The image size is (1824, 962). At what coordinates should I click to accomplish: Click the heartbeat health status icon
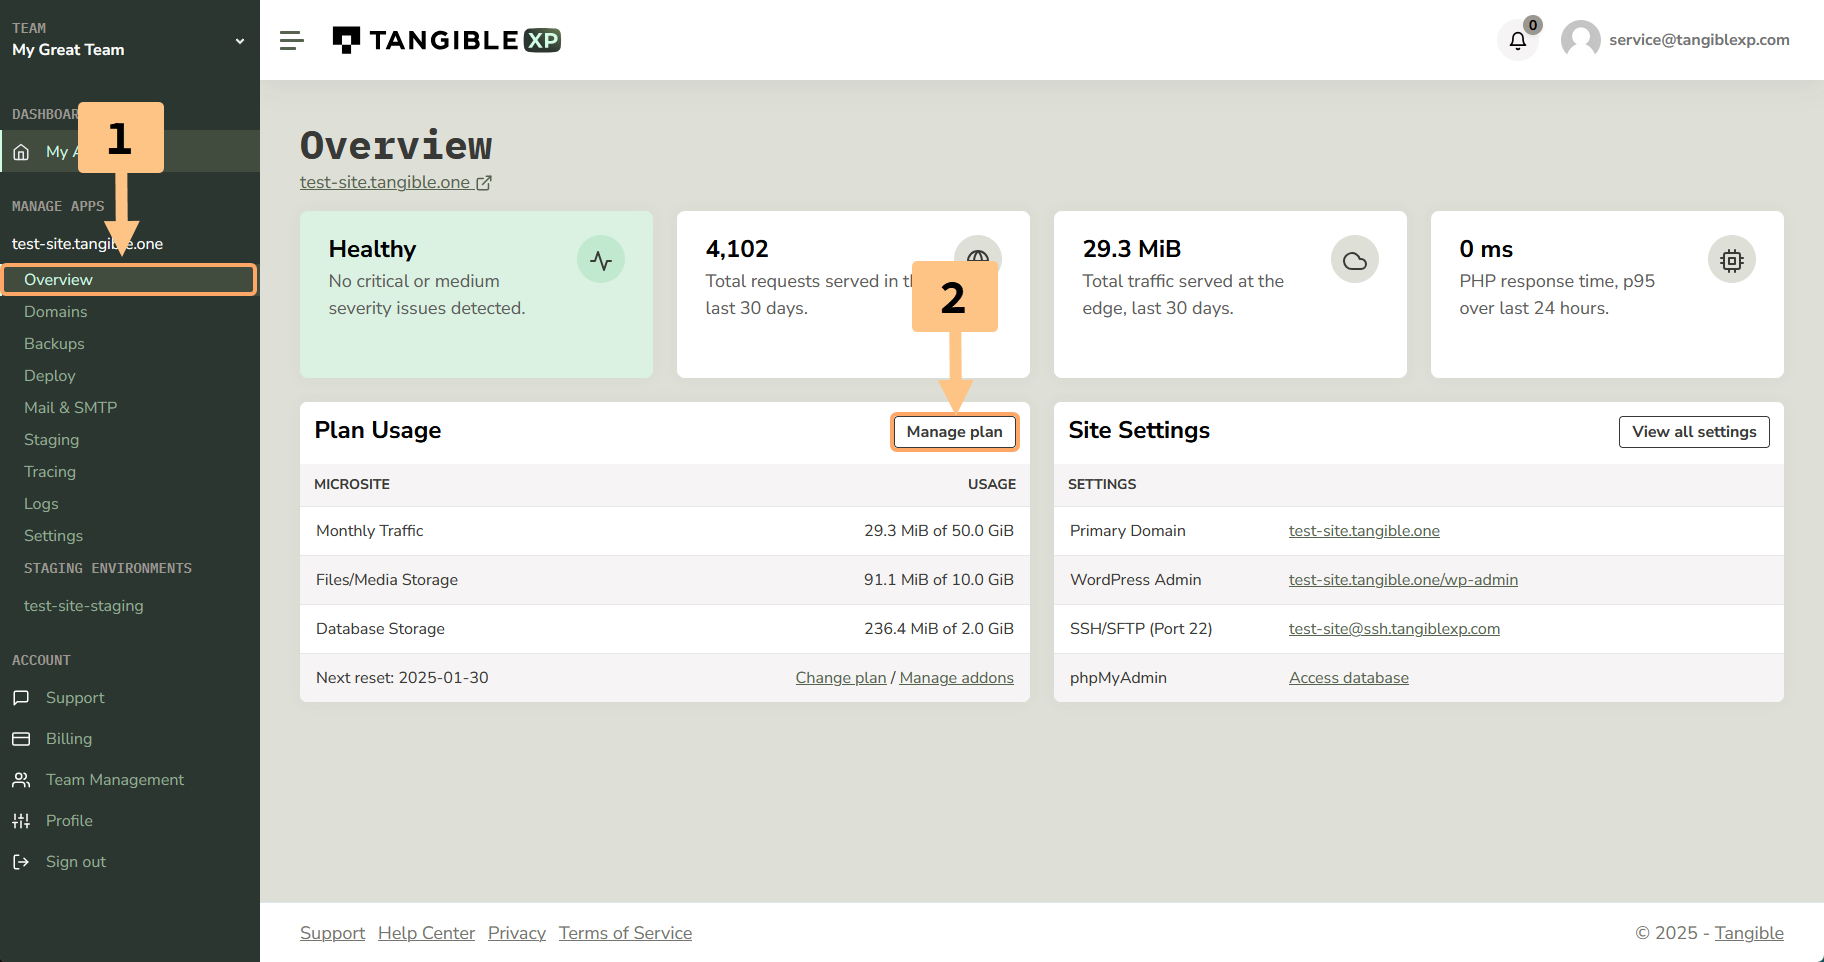point(601,260)
